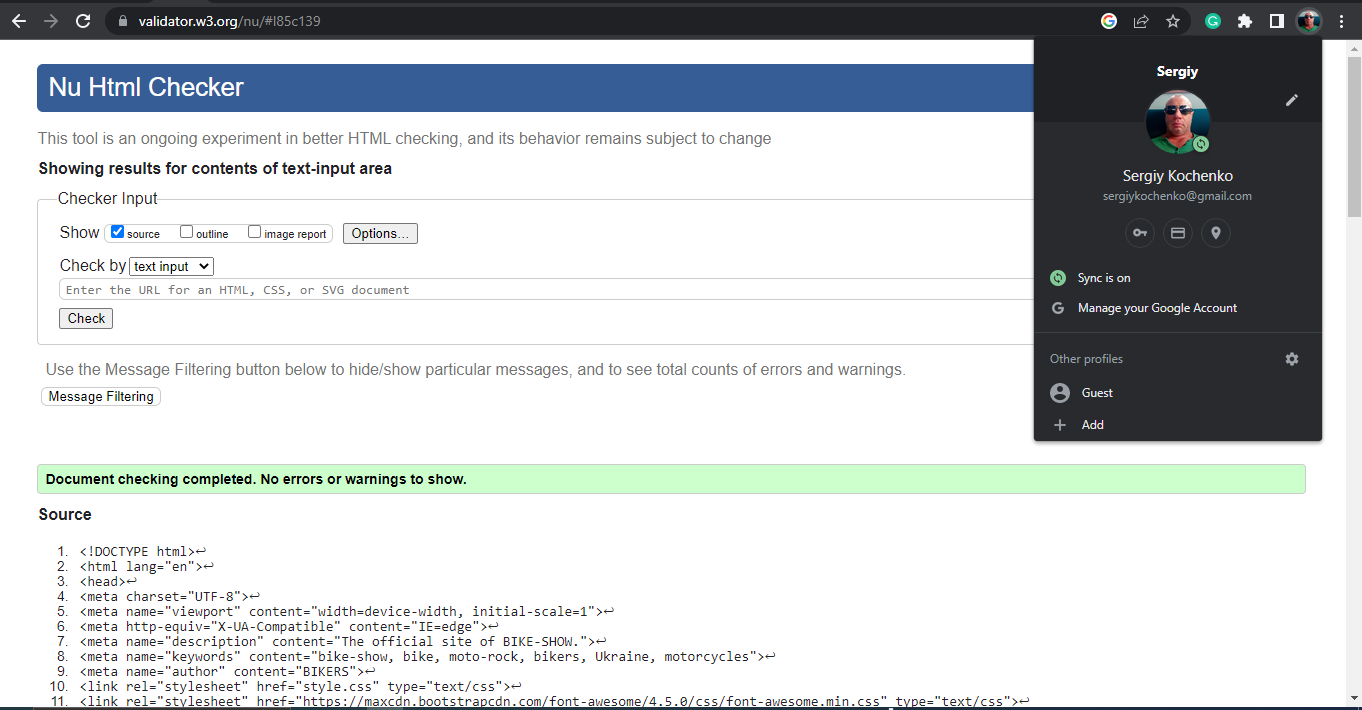Open Message Filtering
The image size is (1362, 710).
[x=101, y=397]
